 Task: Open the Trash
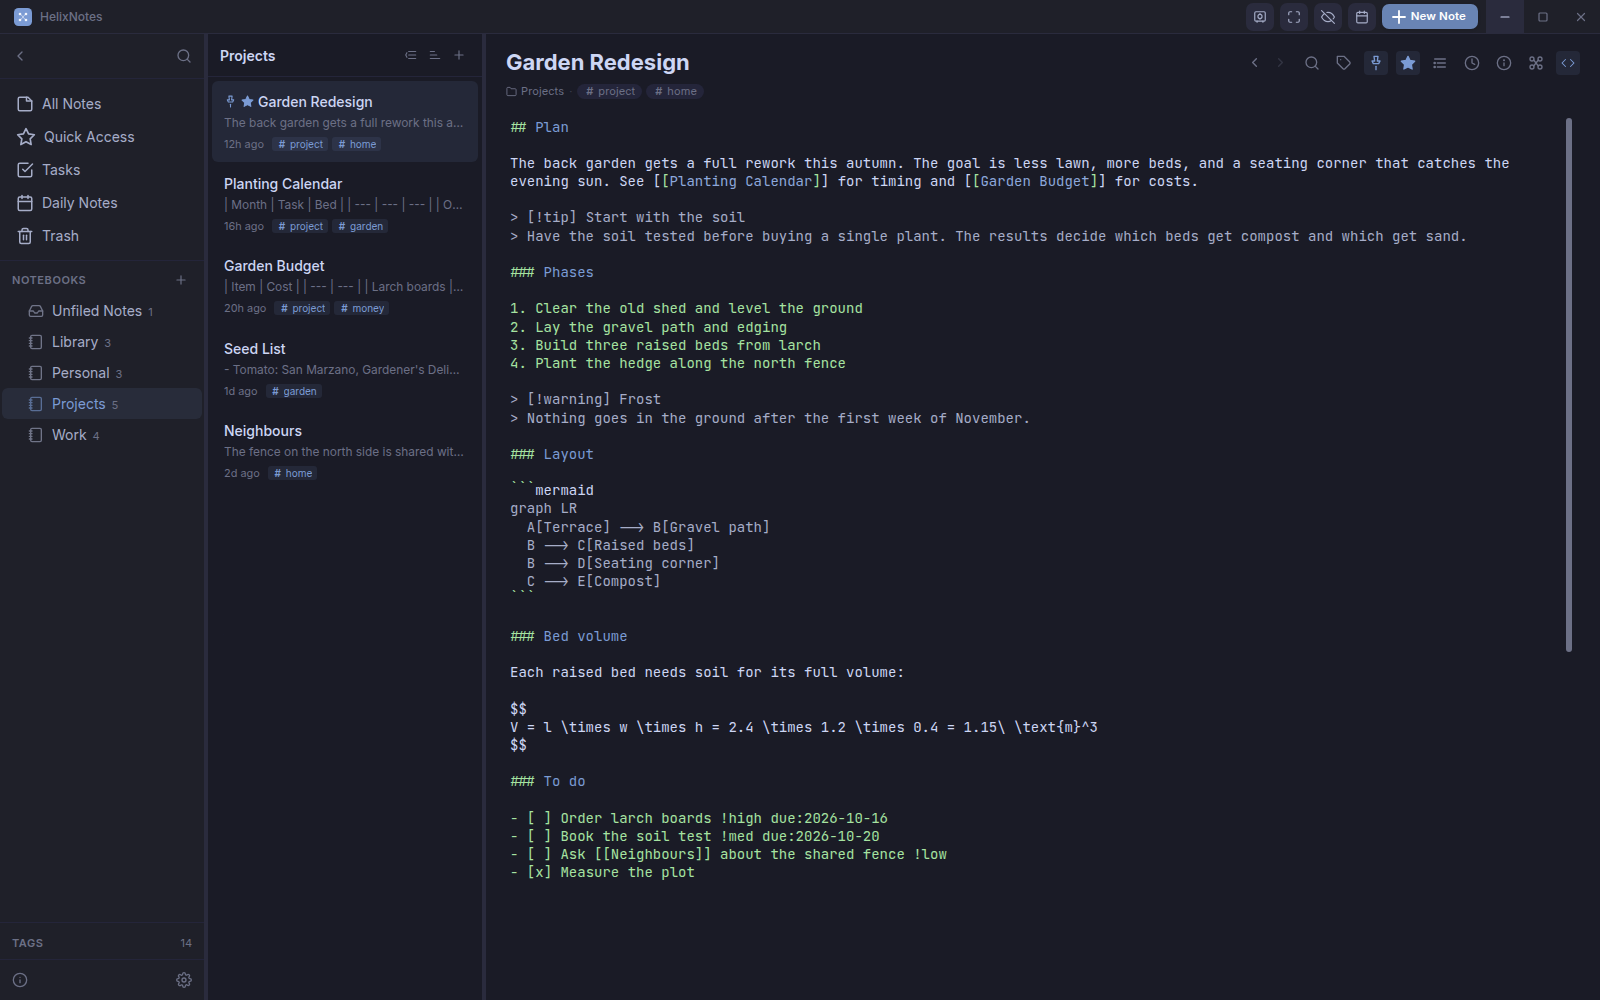[101, 236]
